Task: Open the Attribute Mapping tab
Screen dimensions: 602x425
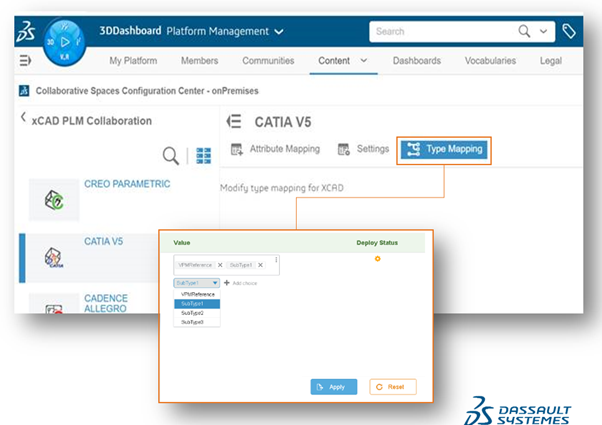Action: [275, 149]
